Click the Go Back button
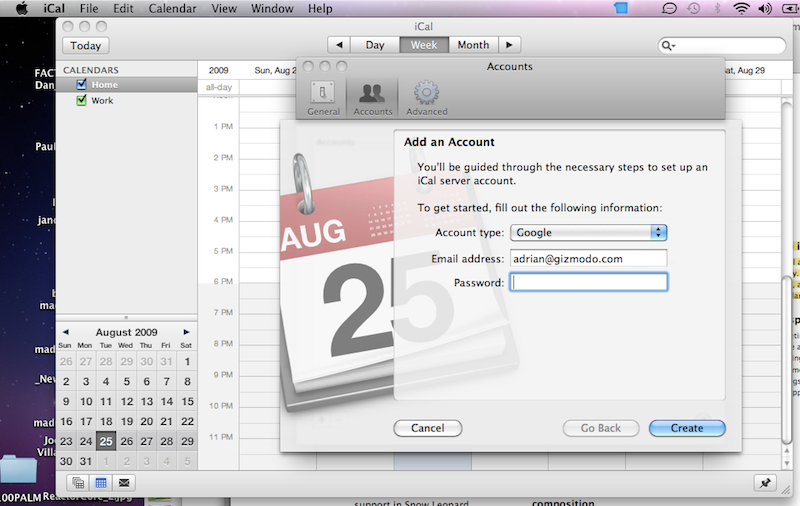 (x=601, y=428)
